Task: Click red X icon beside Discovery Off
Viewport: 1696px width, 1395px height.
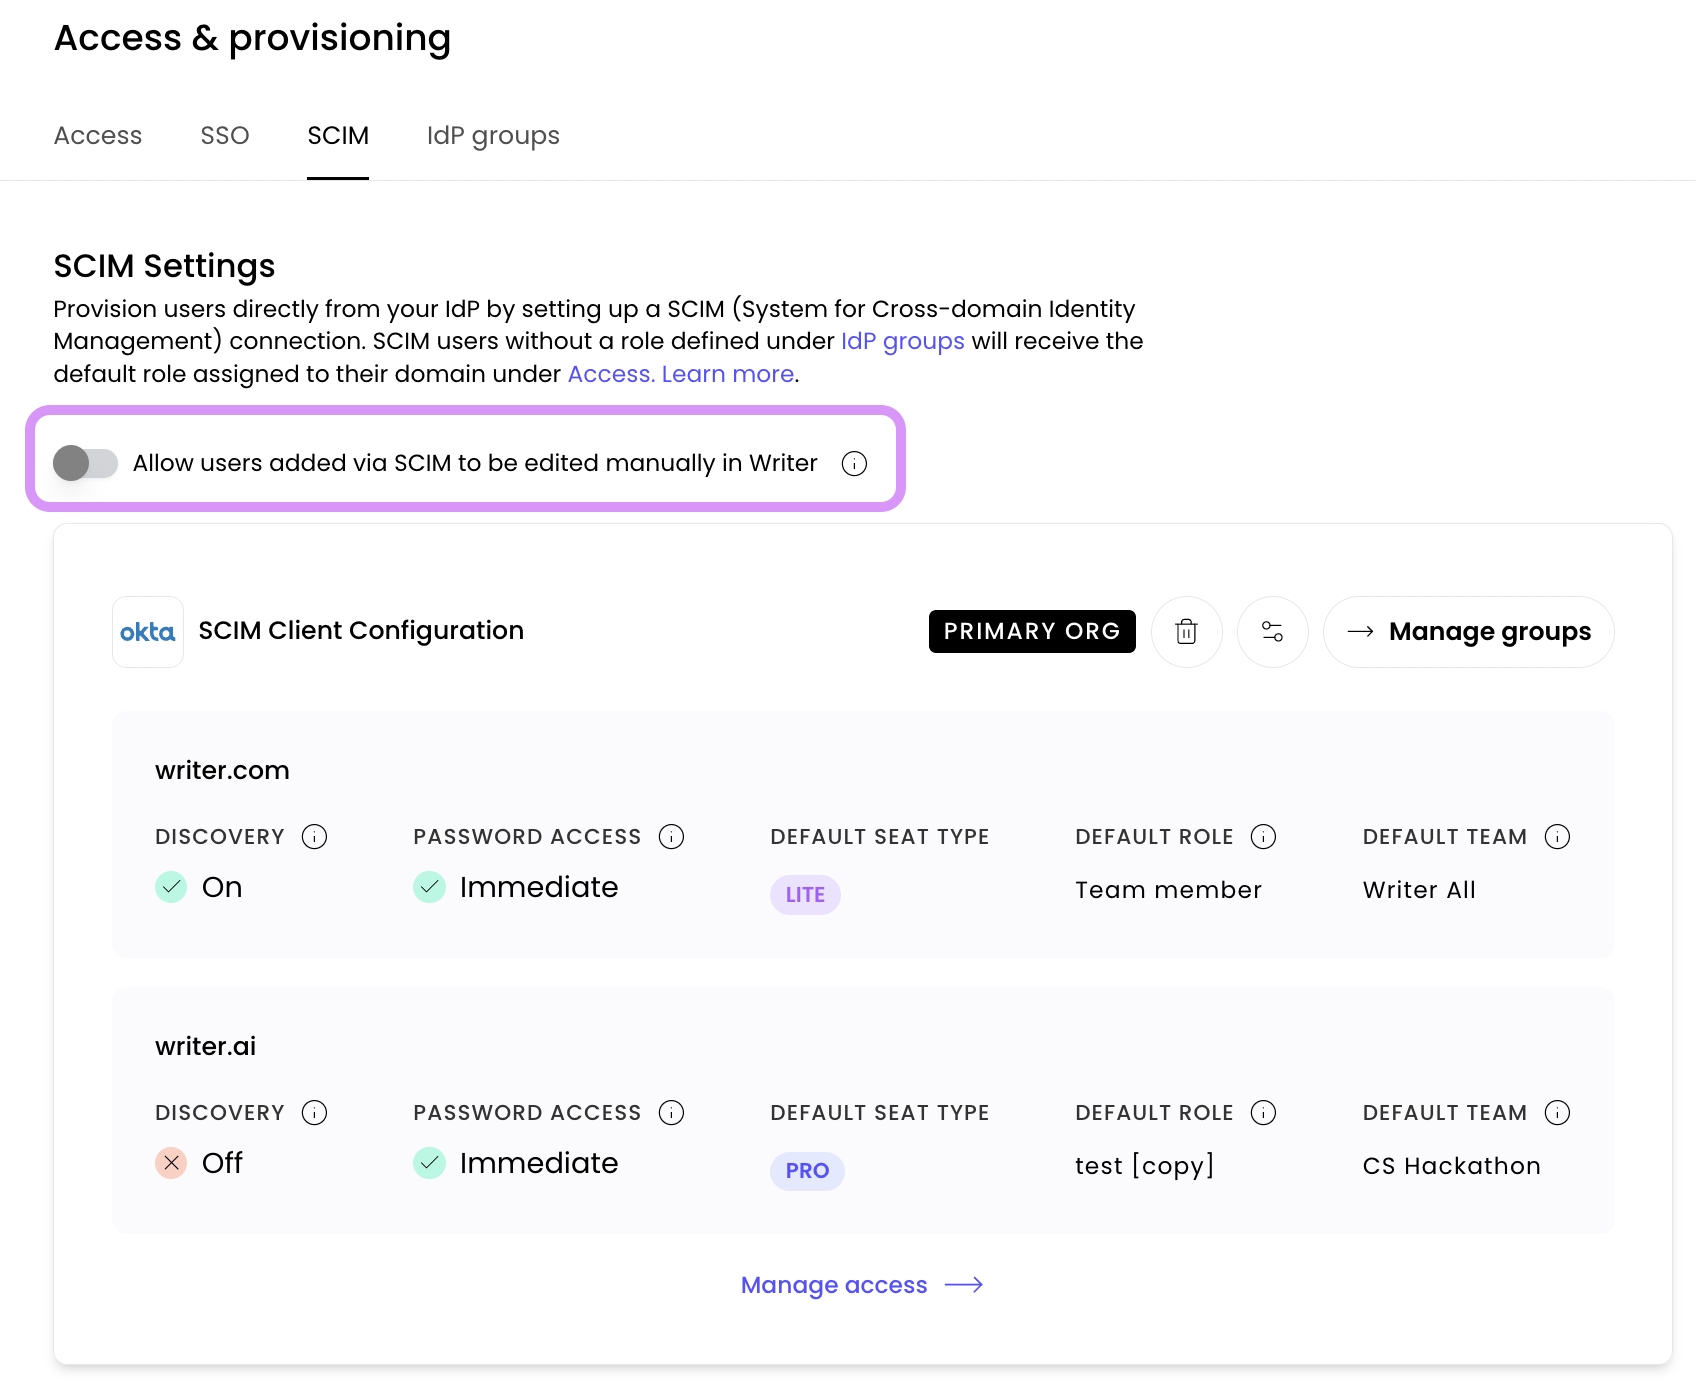Action: [x=171, y=1163]
